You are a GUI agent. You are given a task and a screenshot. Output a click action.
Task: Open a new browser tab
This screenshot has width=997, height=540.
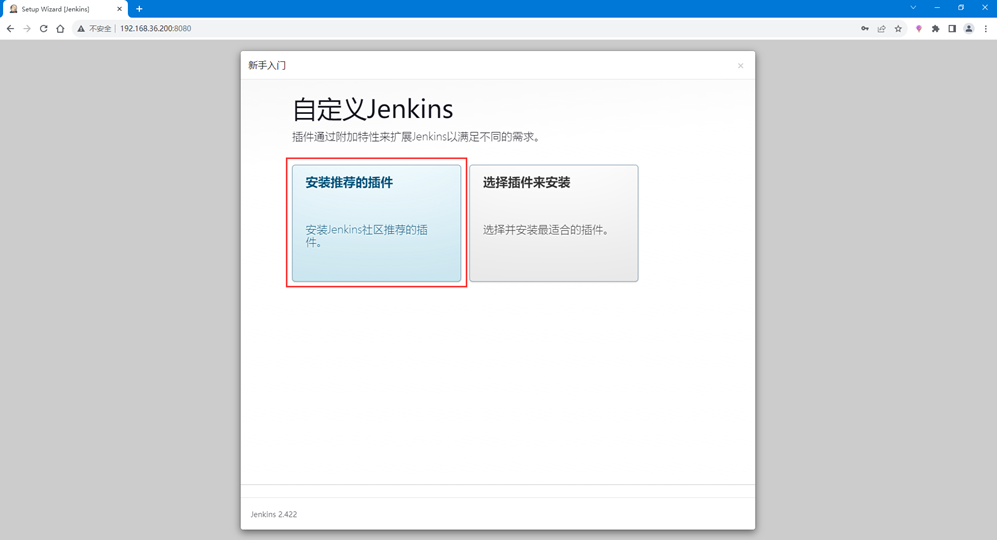(139, 9)
